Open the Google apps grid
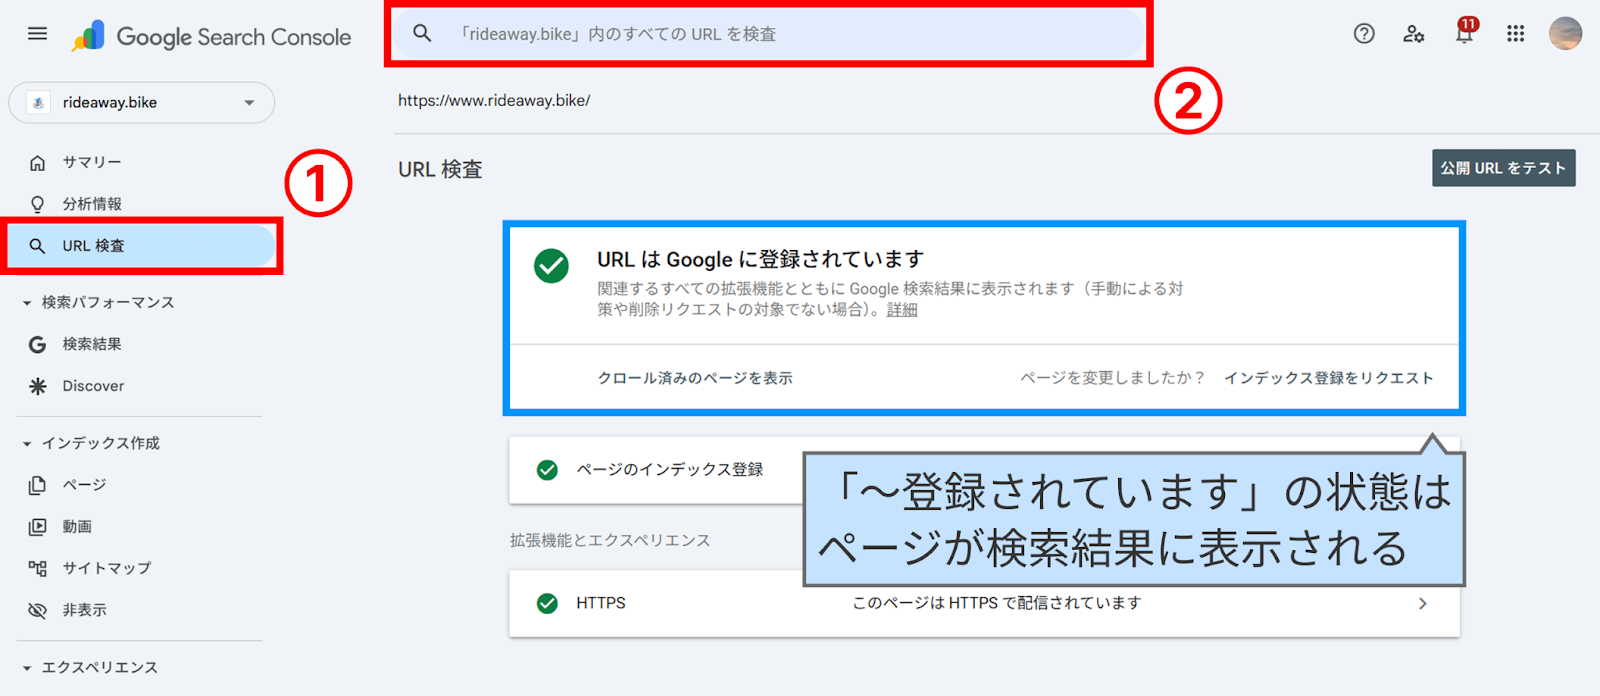This screenshot has width=1600, height=696. click(x=1516, y=34)
